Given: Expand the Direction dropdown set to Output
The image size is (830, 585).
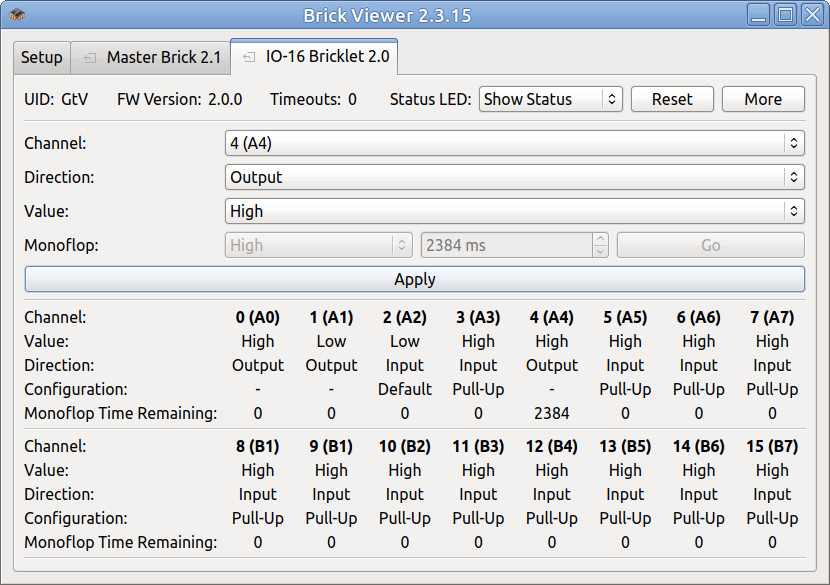Looking at the screenshot, I should pos(515,178).
